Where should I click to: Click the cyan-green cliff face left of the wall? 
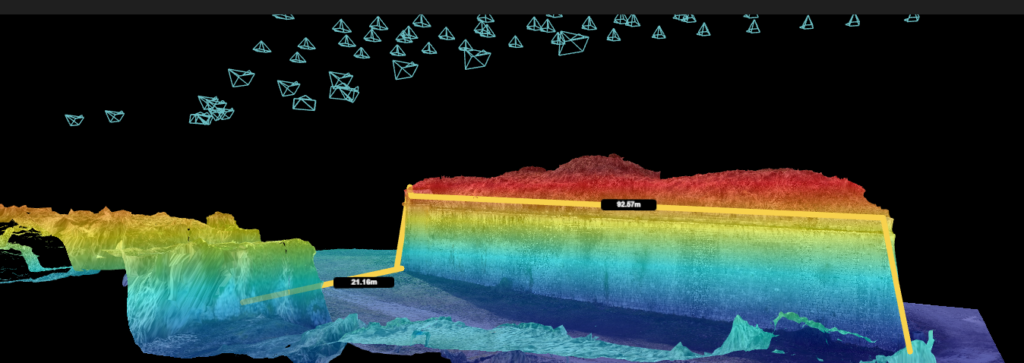pyautogui.click(x=216, y=287)
